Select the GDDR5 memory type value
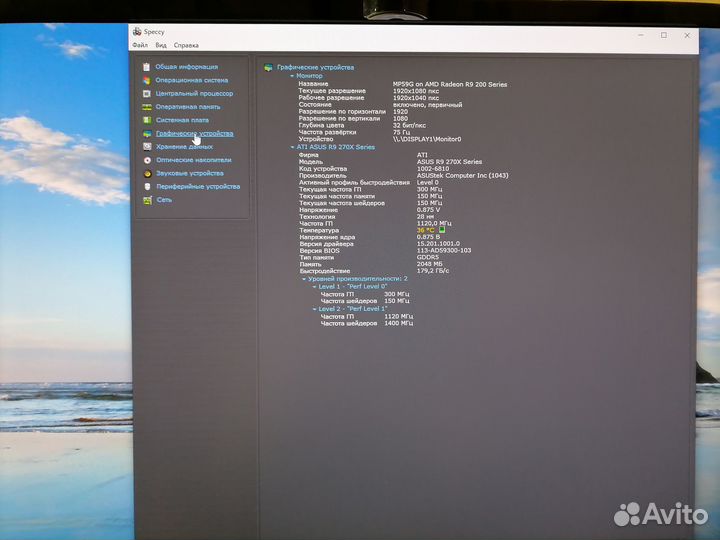Screen dimensions: 720x540 click(428, 257)
